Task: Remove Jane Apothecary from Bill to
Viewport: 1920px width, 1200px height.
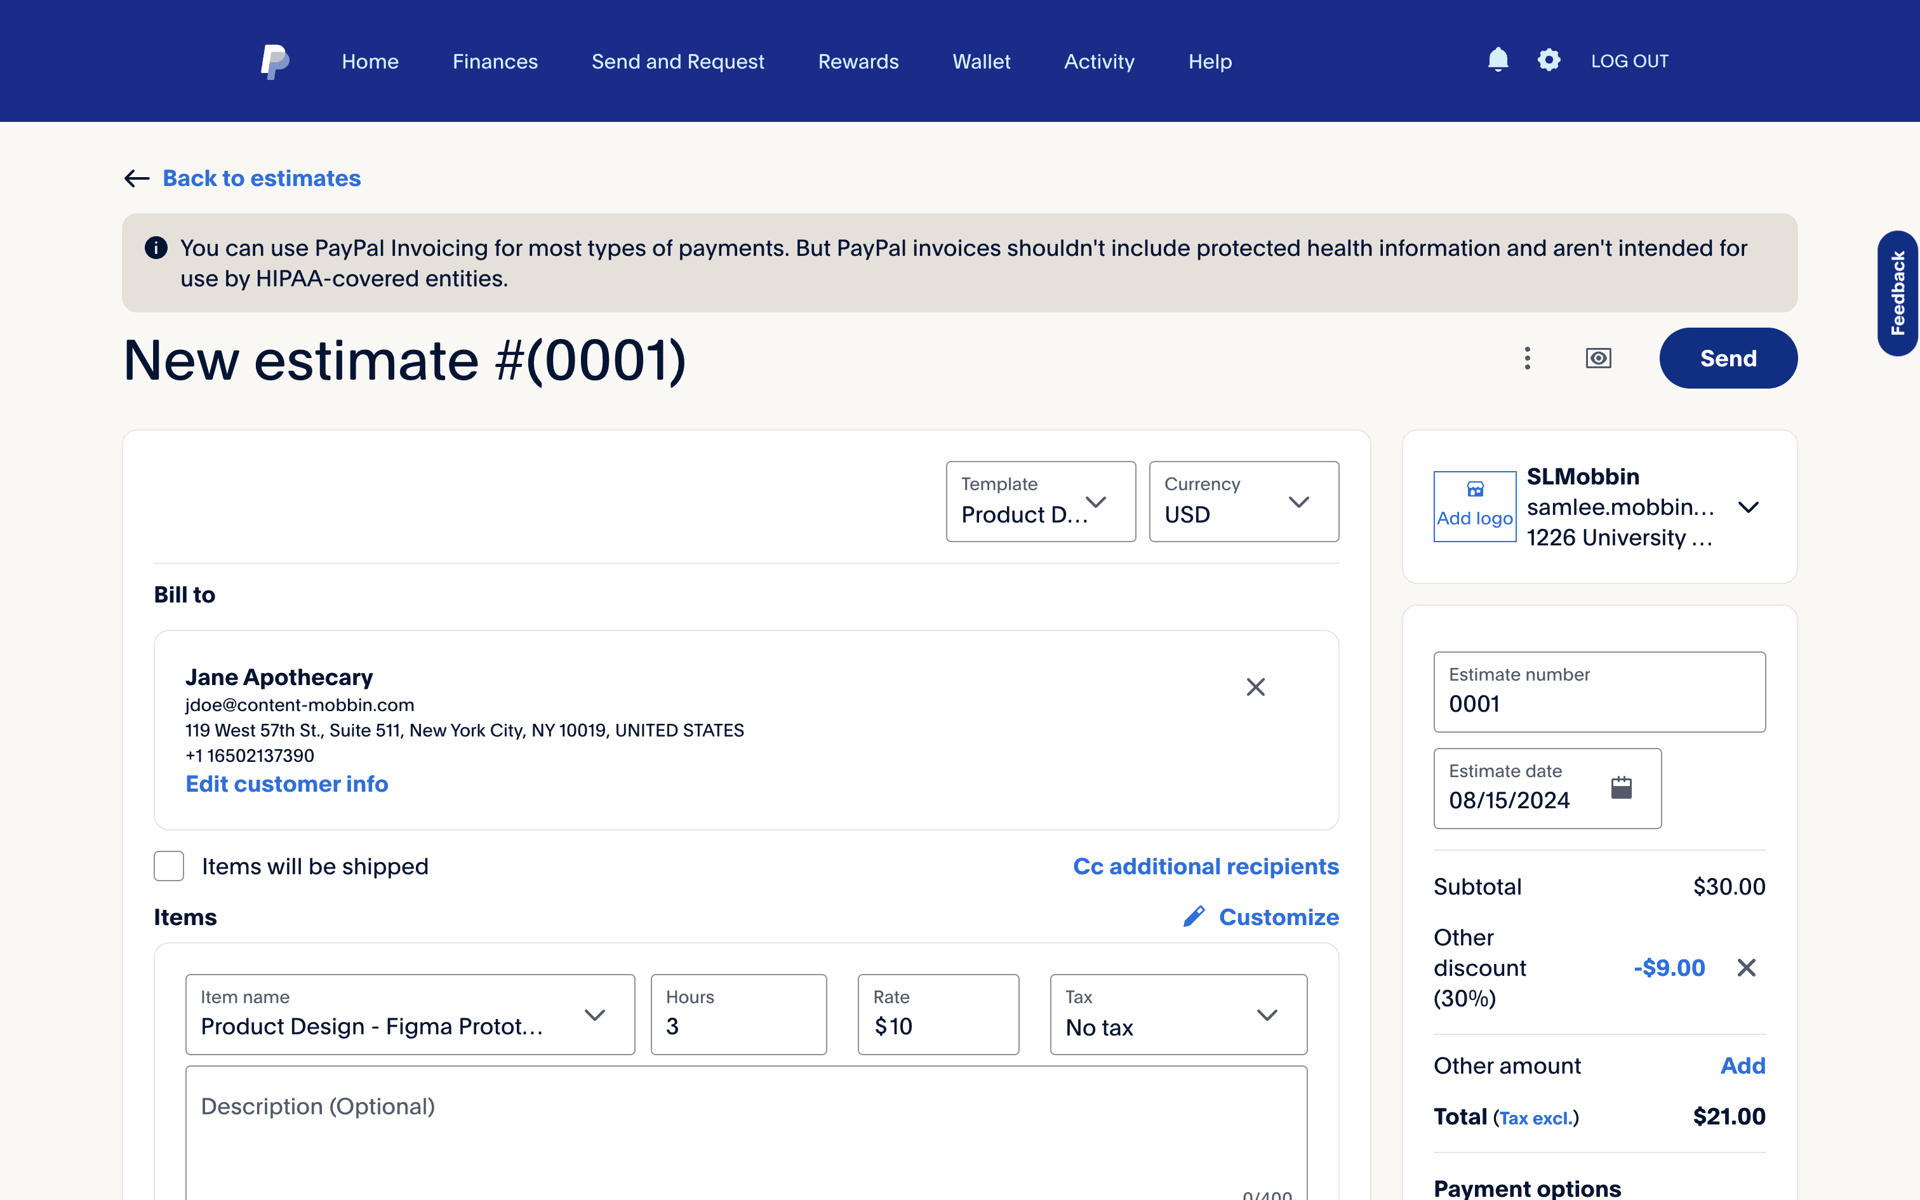Action: click(x=1256, y=687)
